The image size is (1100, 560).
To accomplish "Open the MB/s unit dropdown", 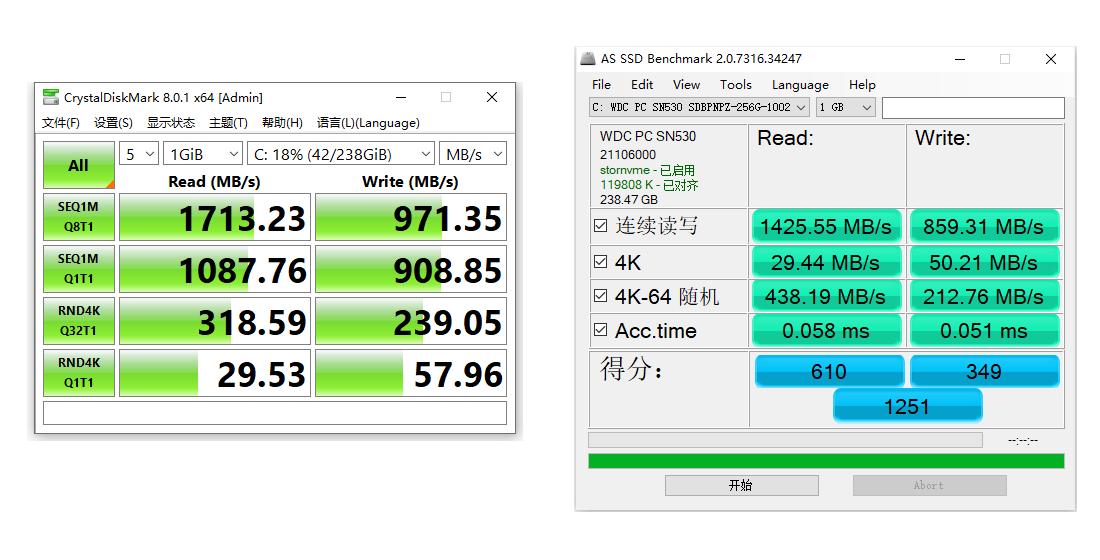I will click(x=473, y=154).
